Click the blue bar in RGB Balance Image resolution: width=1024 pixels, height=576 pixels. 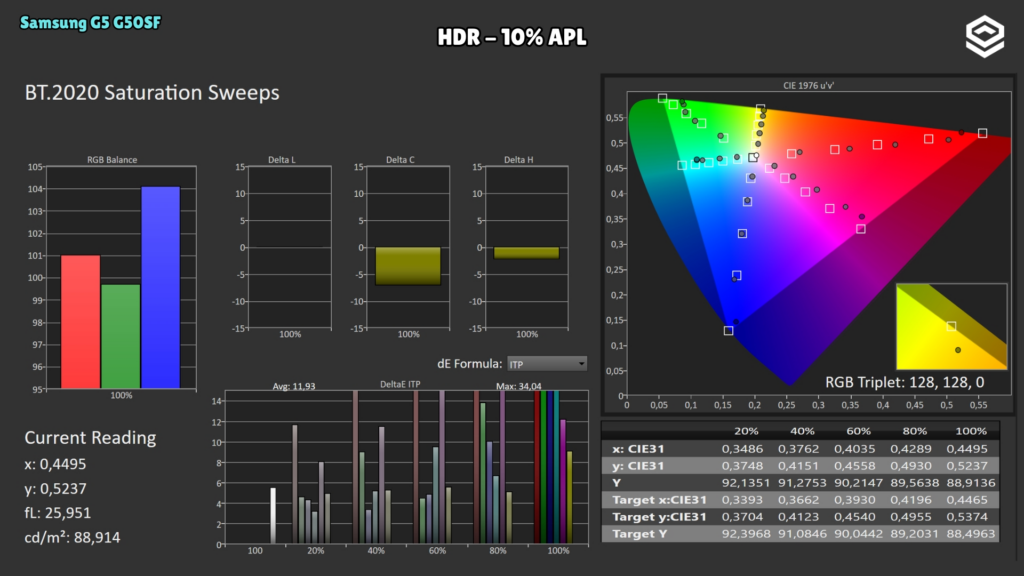161,288
